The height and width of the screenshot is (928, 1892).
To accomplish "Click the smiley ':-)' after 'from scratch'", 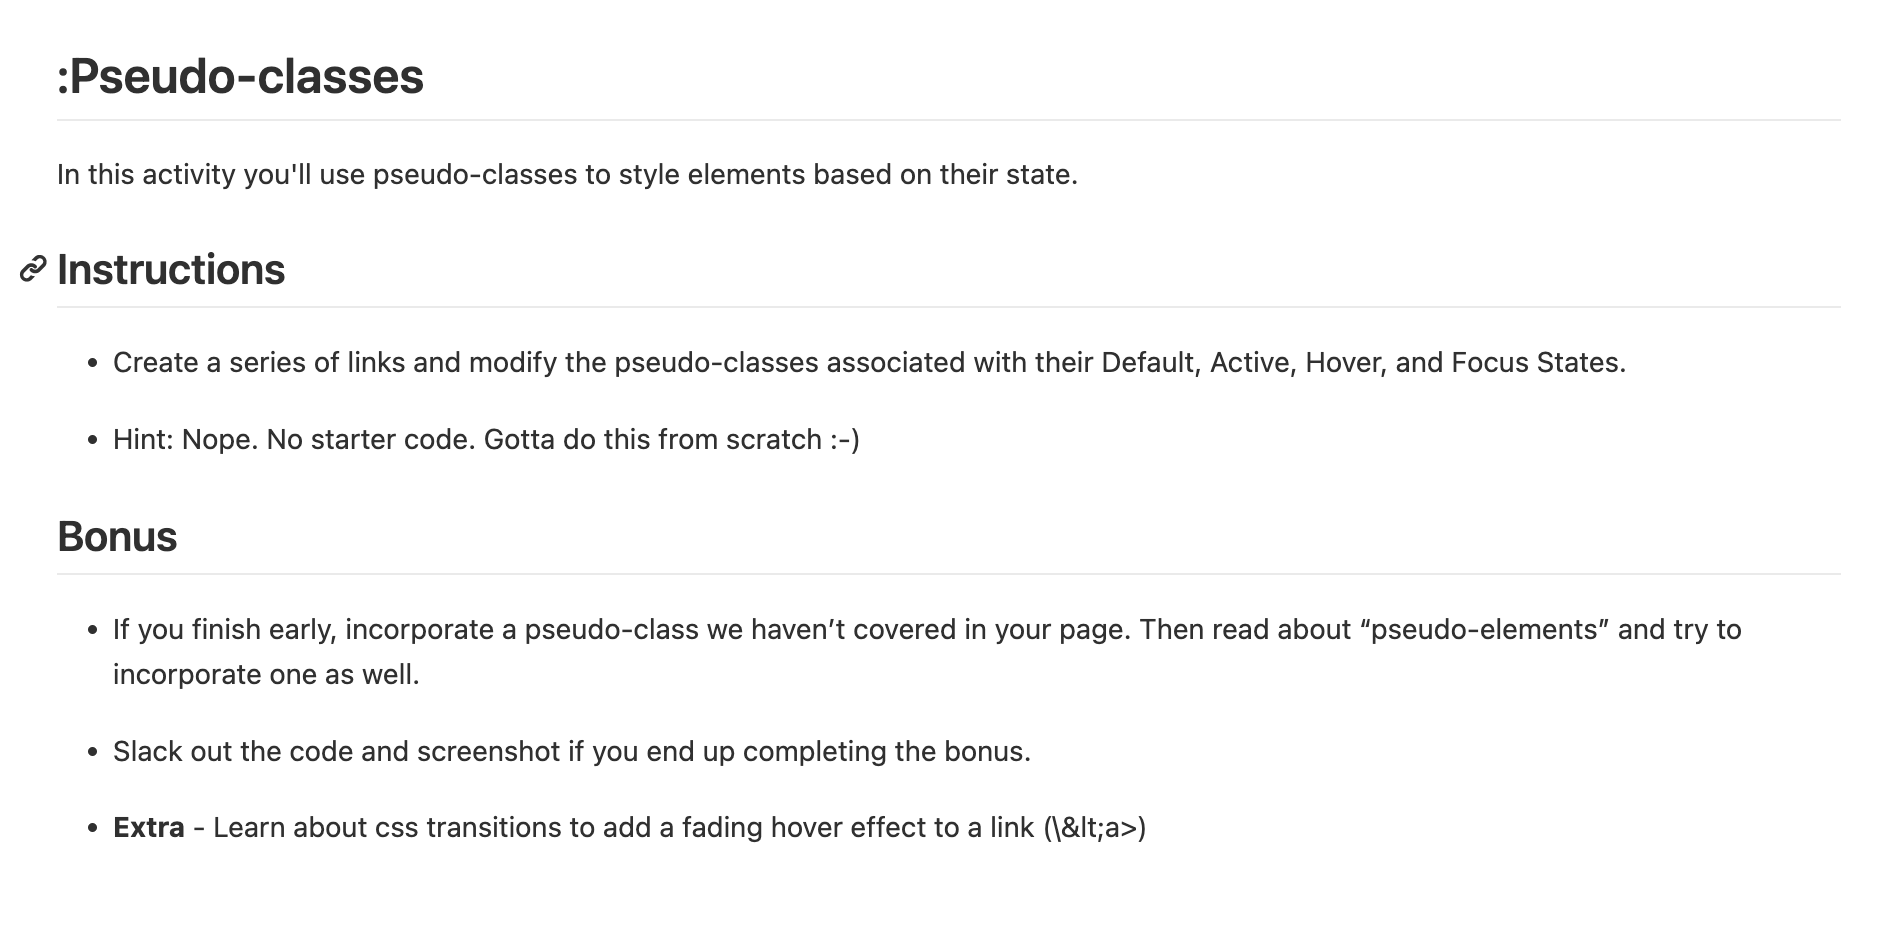I will click(845, 439).
